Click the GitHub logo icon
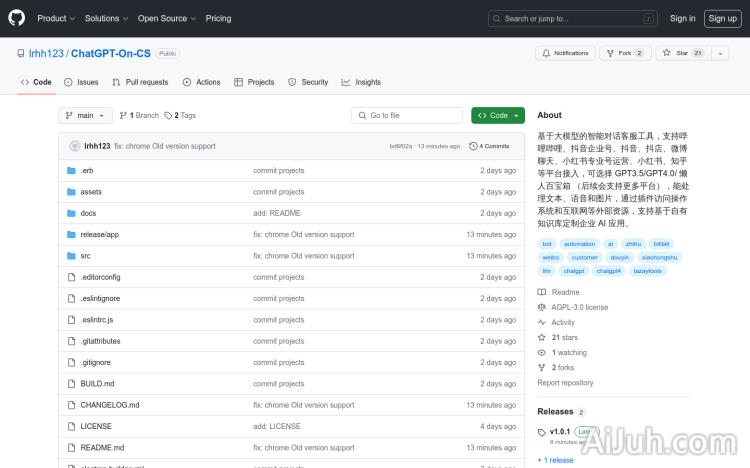 pos(19,18)
